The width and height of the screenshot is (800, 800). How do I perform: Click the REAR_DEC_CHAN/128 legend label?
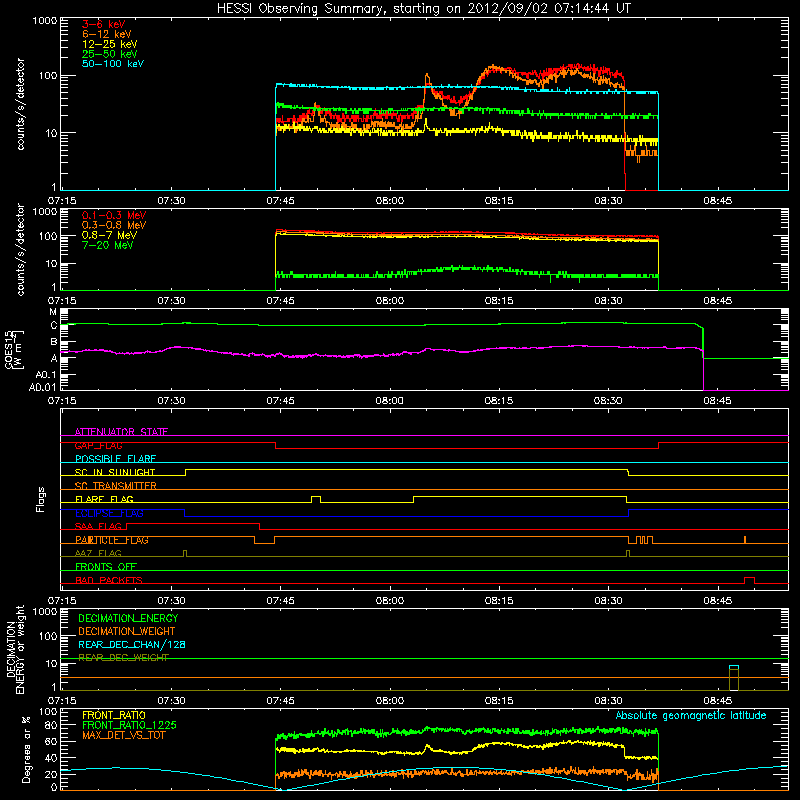pos(132,644)
